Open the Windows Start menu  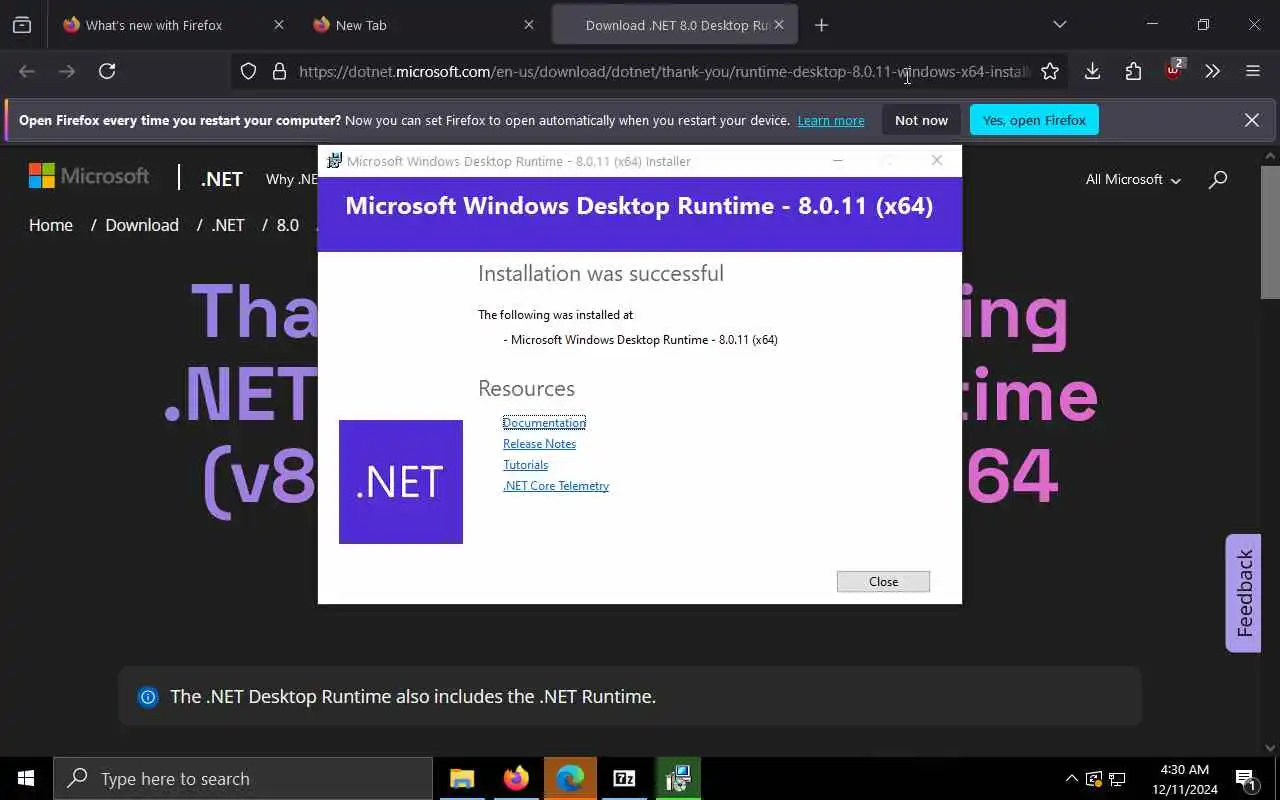[26, 778]
